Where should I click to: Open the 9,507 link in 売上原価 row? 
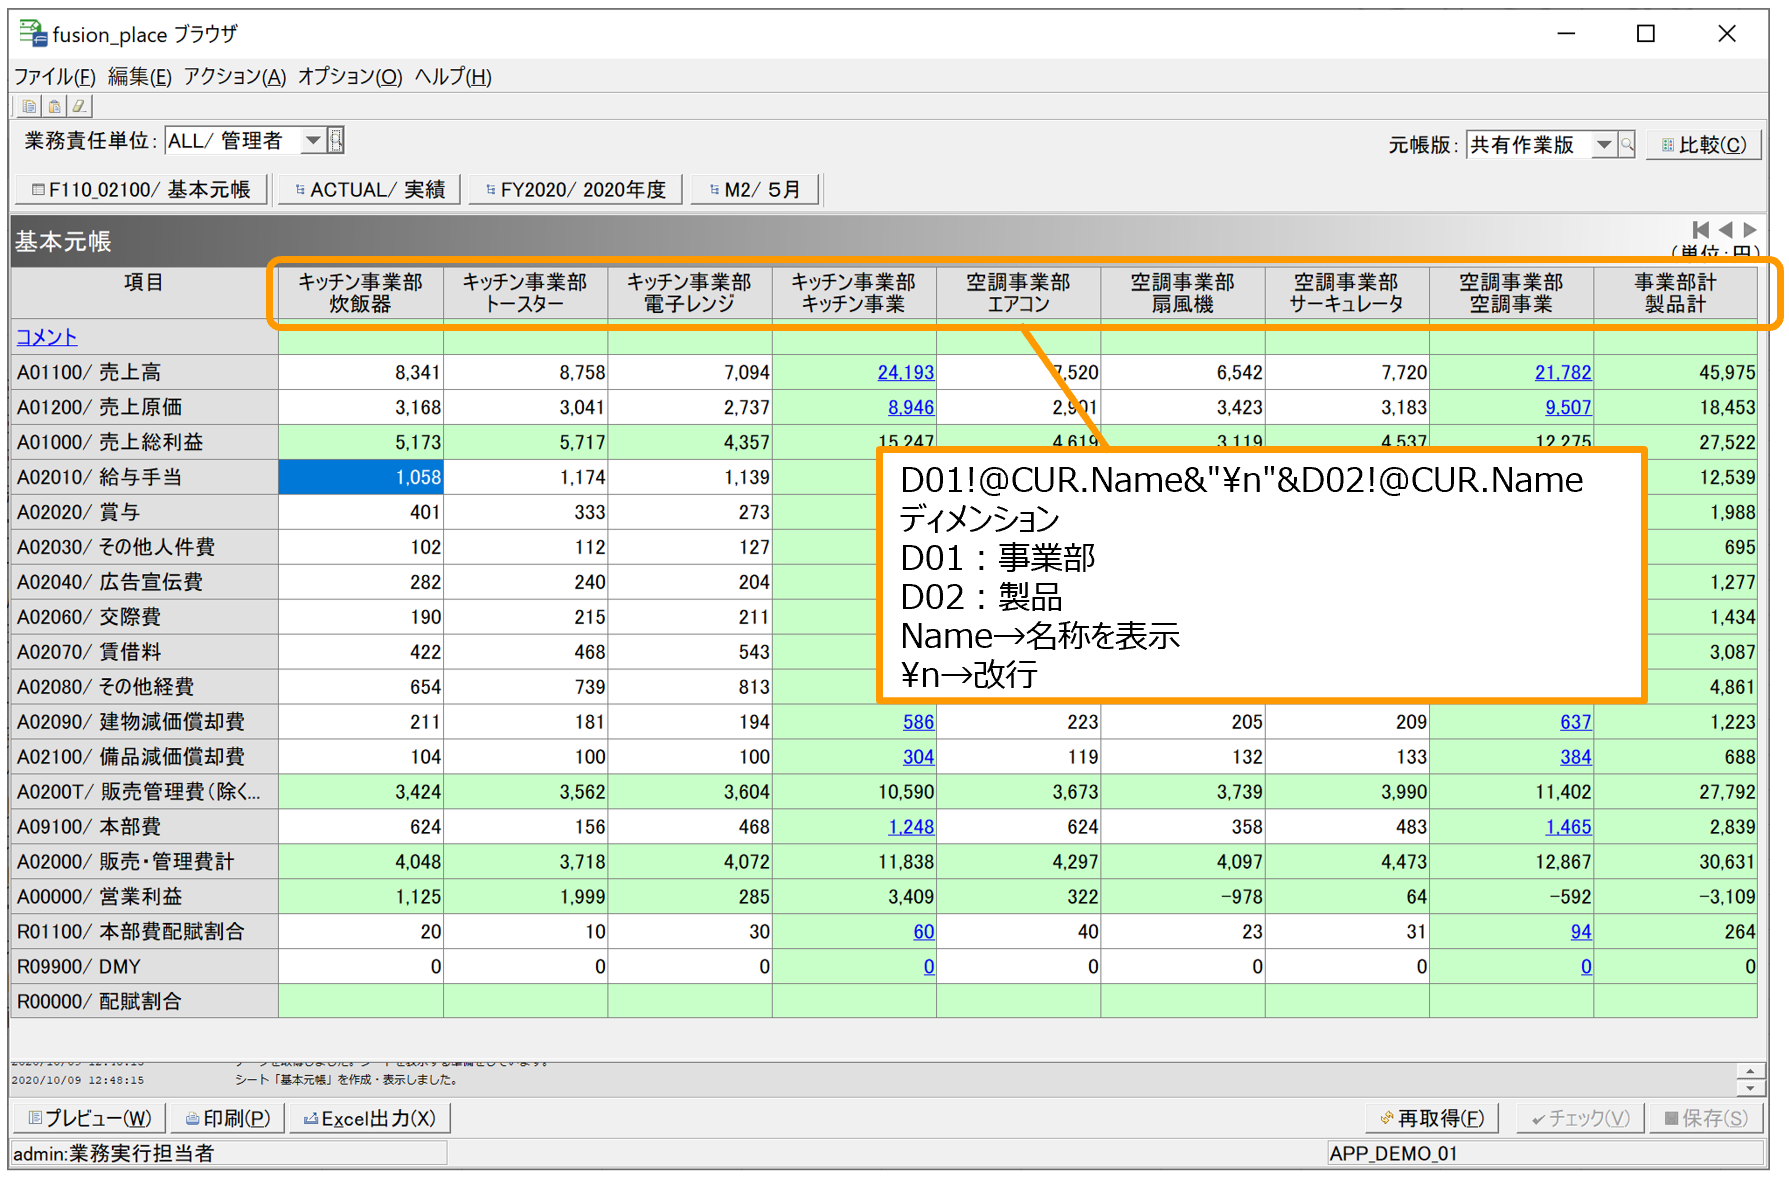point(1568,407)
